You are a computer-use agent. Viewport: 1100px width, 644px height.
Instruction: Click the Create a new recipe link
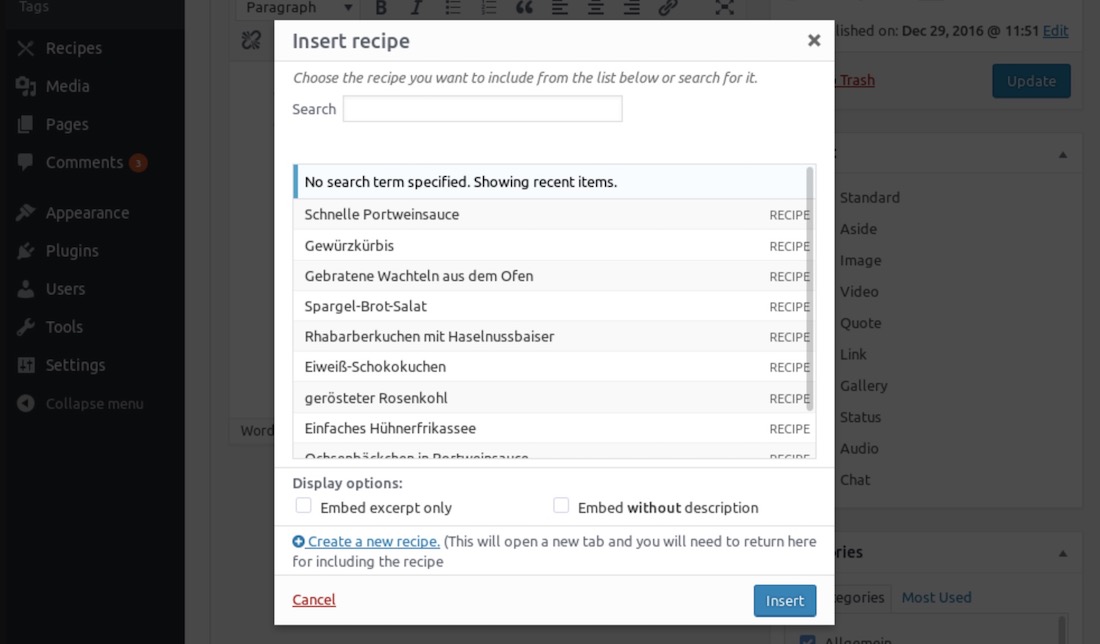pos(373,541)
